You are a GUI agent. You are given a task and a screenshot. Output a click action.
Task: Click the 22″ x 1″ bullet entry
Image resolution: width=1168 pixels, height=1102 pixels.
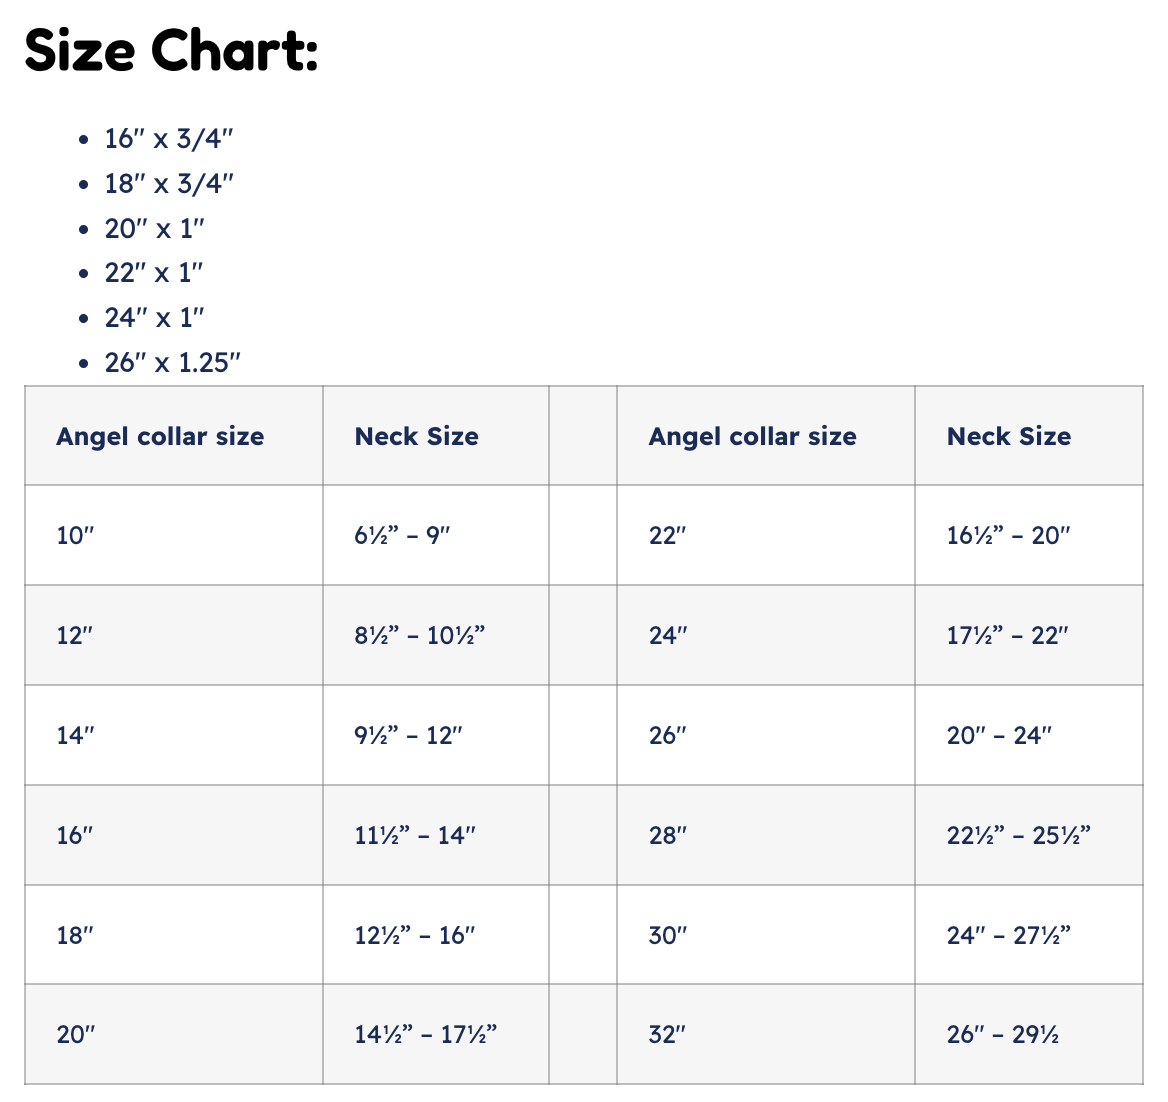(x=153, y=273)
